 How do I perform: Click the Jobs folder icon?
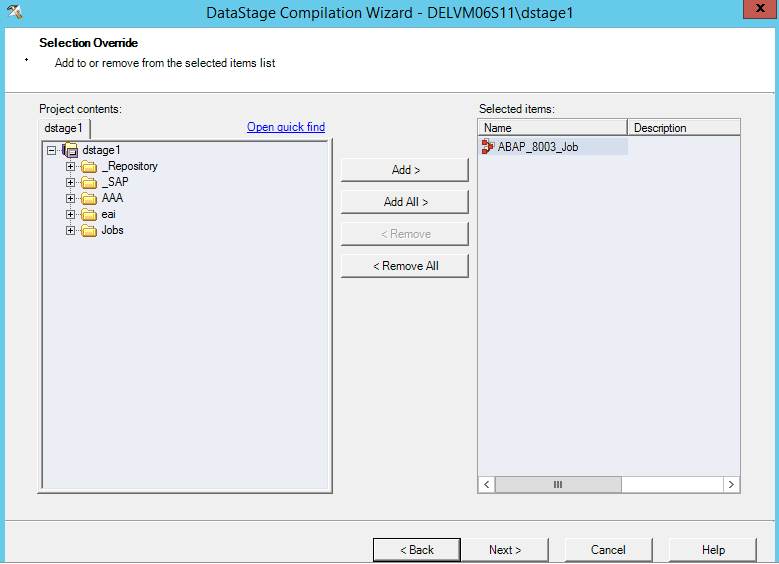89,231
